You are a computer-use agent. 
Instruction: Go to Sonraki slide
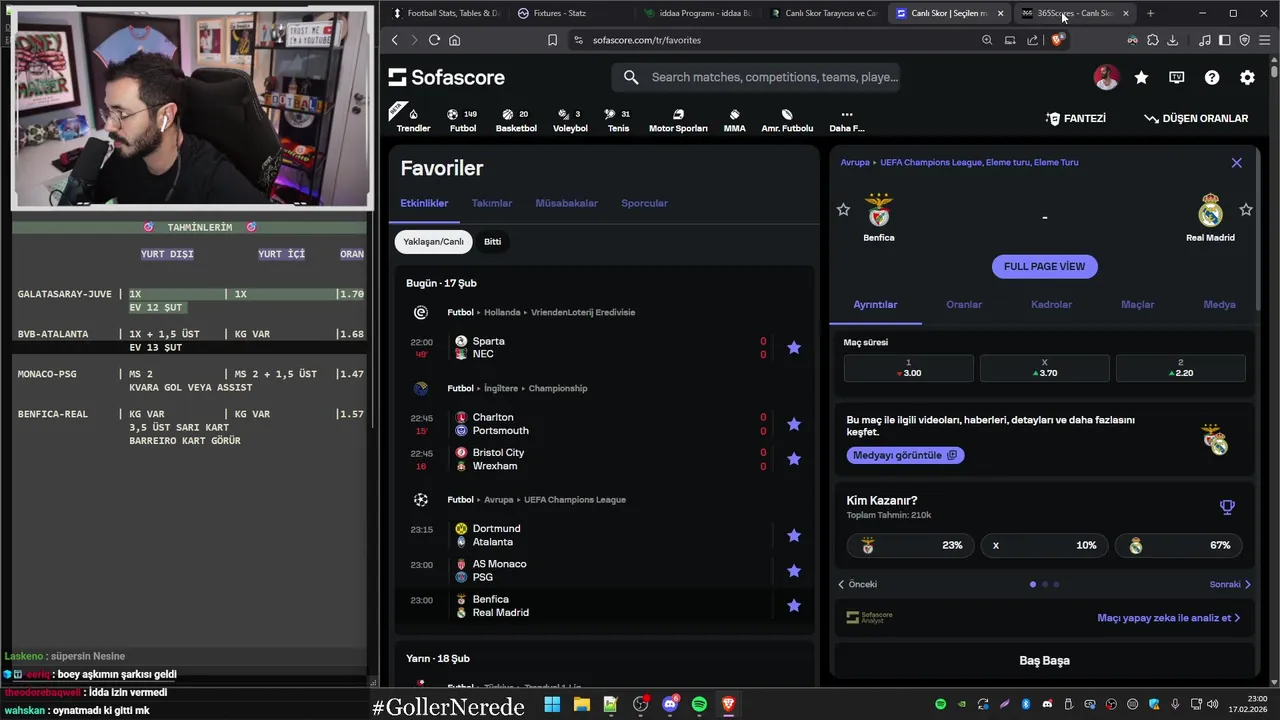(x=1230, y=584)
